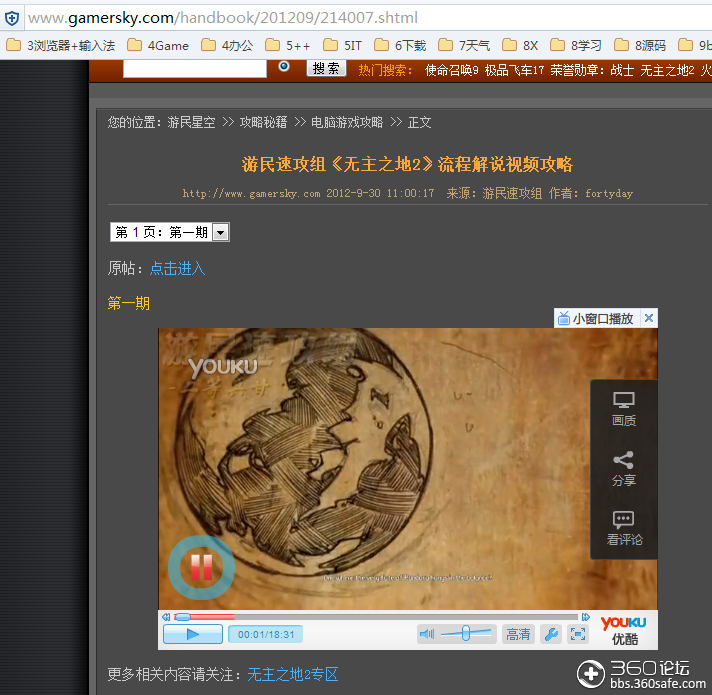The image size is (712, 695).
Task: Click the article title 游民速攻组《无主之地2》流程解说视频攻略
Action: 407,164
